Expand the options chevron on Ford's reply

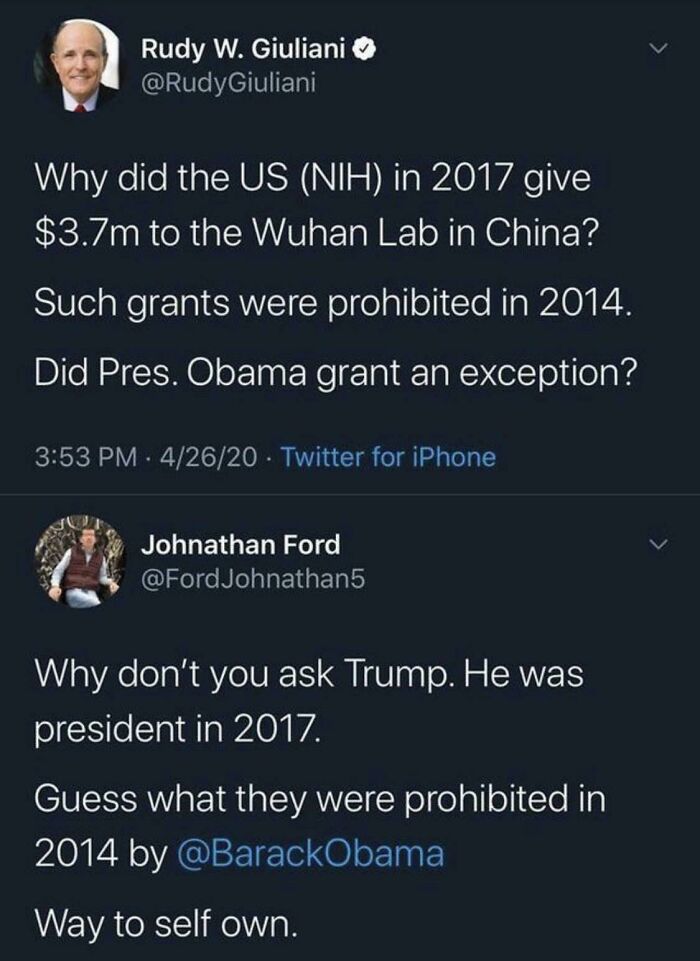coord(659,545)
